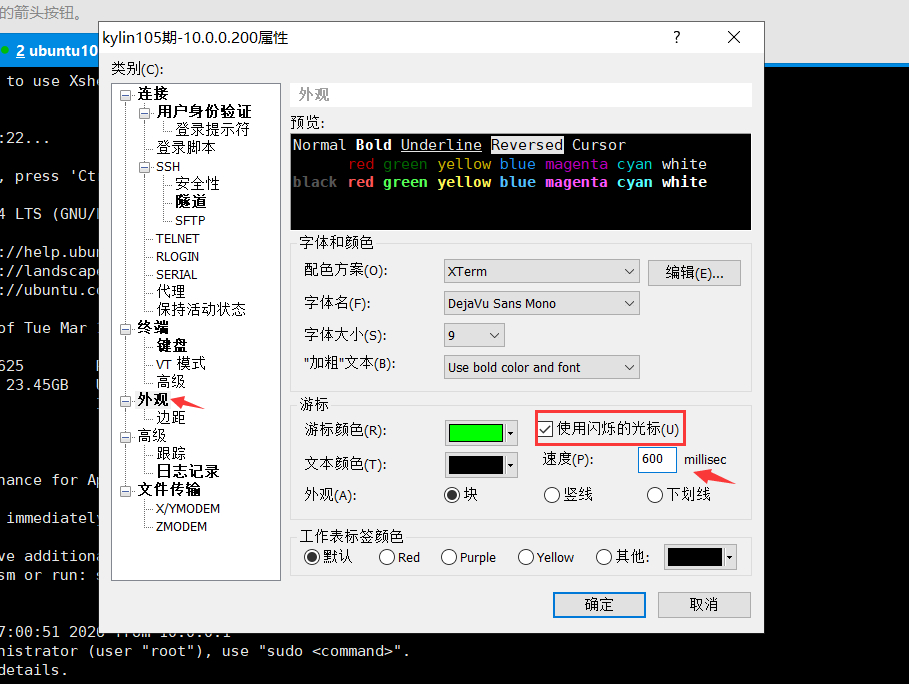The image size is (909, 684).
Task: Open the 保持活动状态 settings page
Action: pos(201,310)
